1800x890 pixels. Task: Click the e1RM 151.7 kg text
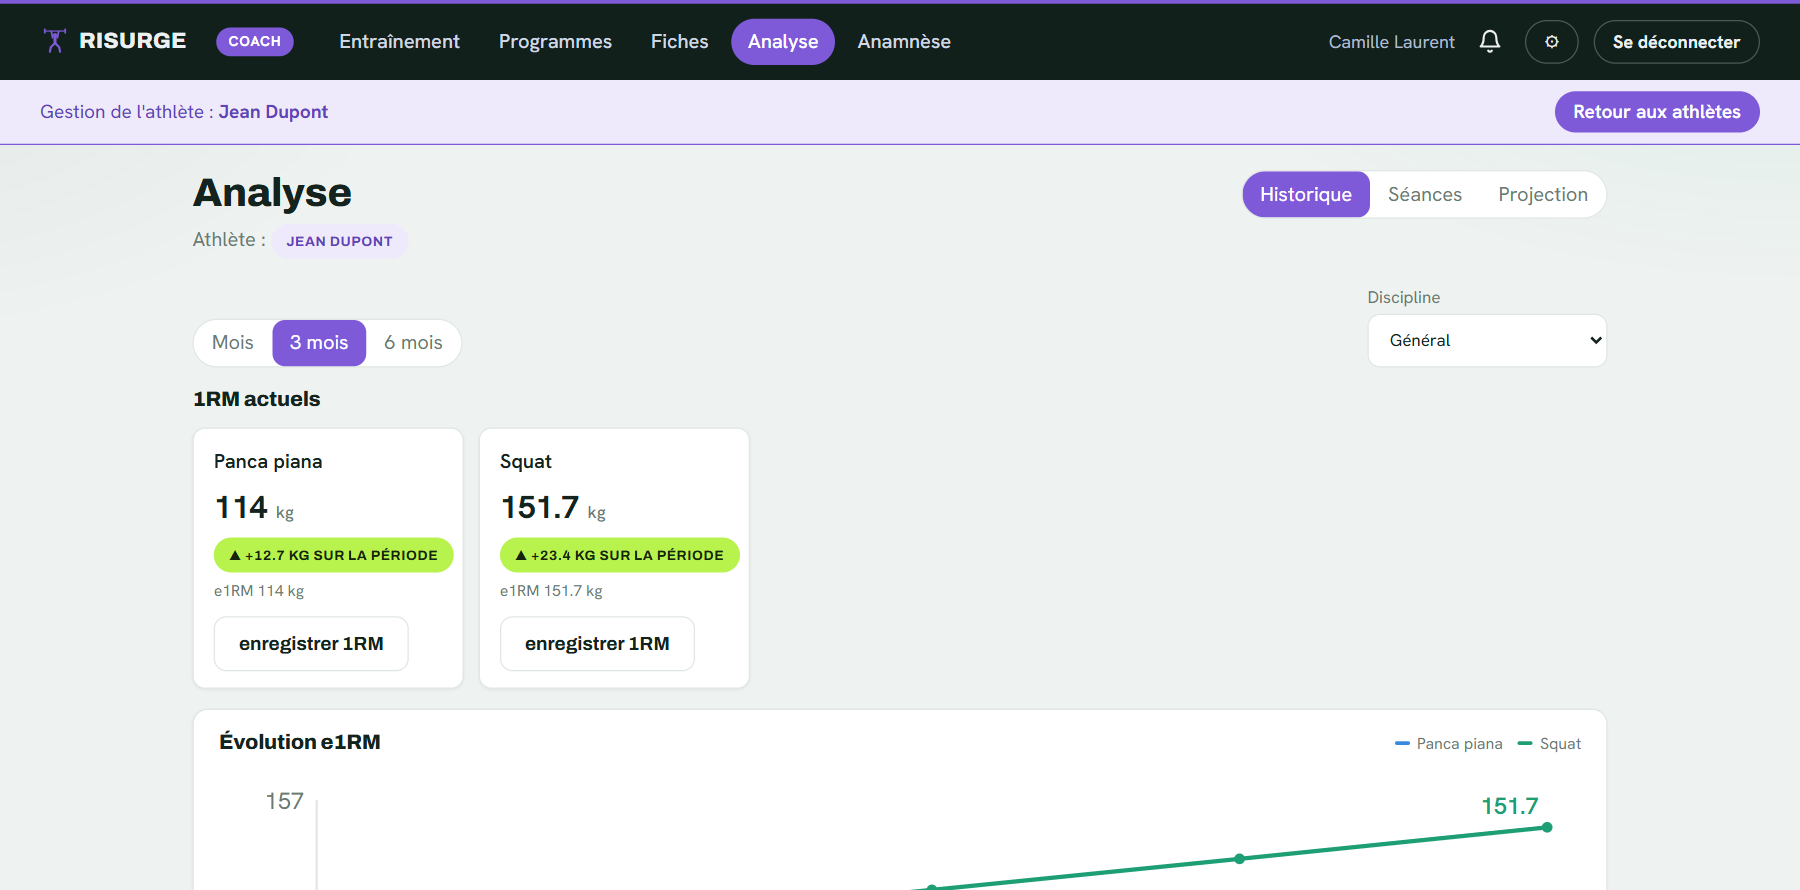point(551,591)
